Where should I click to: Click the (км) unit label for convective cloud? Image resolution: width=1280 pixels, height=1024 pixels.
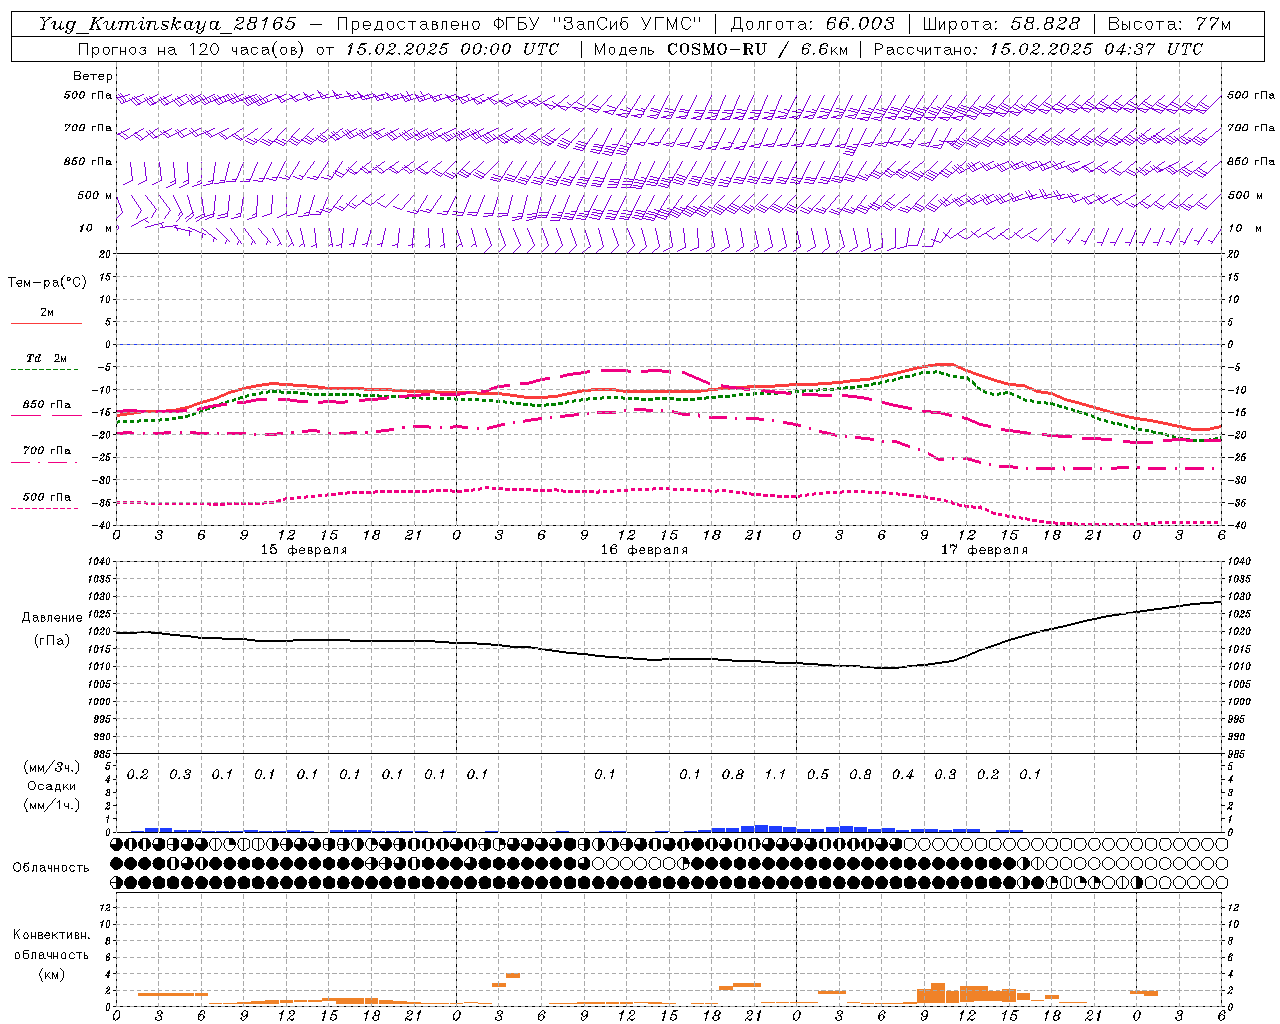(51, 974)
